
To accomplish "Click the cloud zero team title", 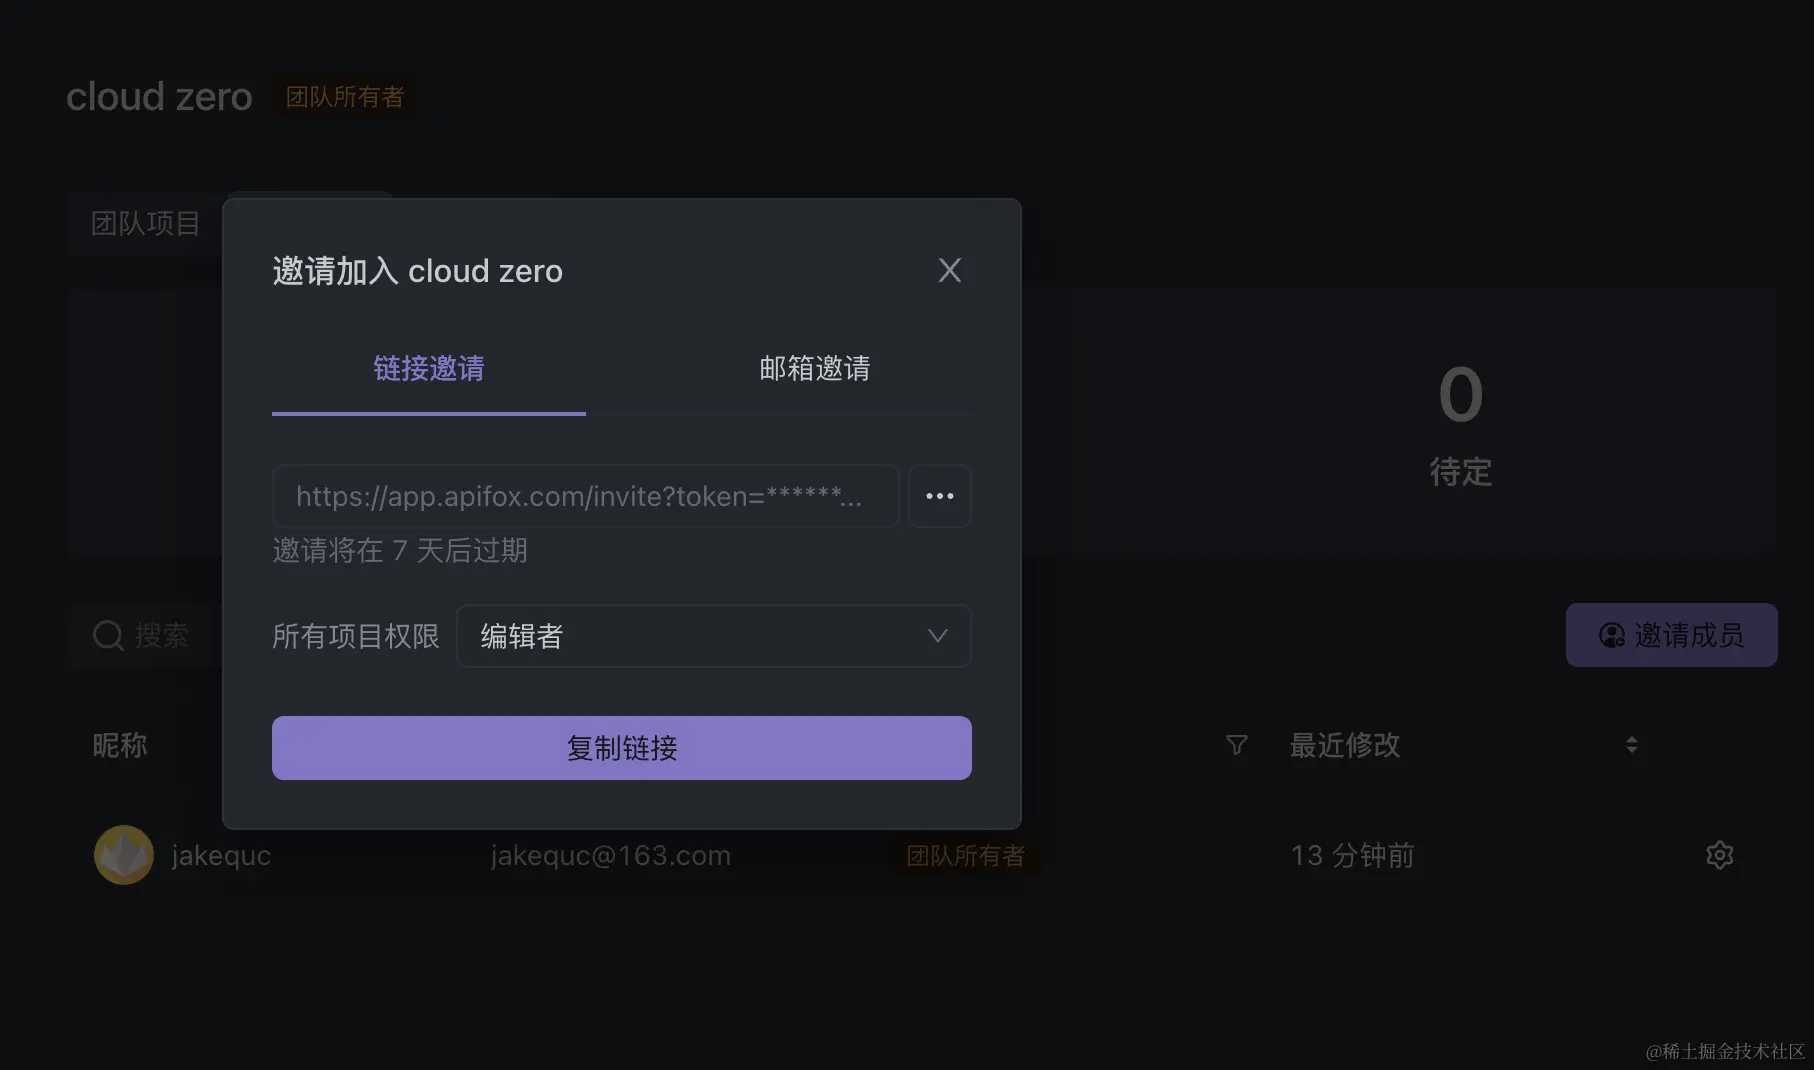I will [159, 97].
